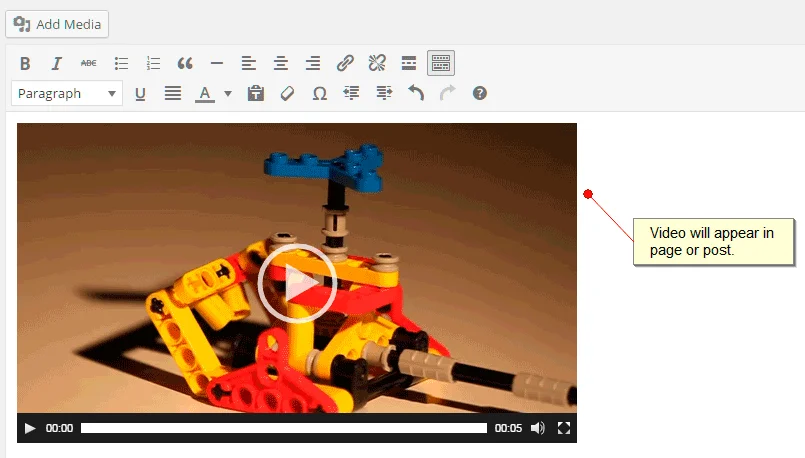Apply blockquote formatting

(185, 63)
